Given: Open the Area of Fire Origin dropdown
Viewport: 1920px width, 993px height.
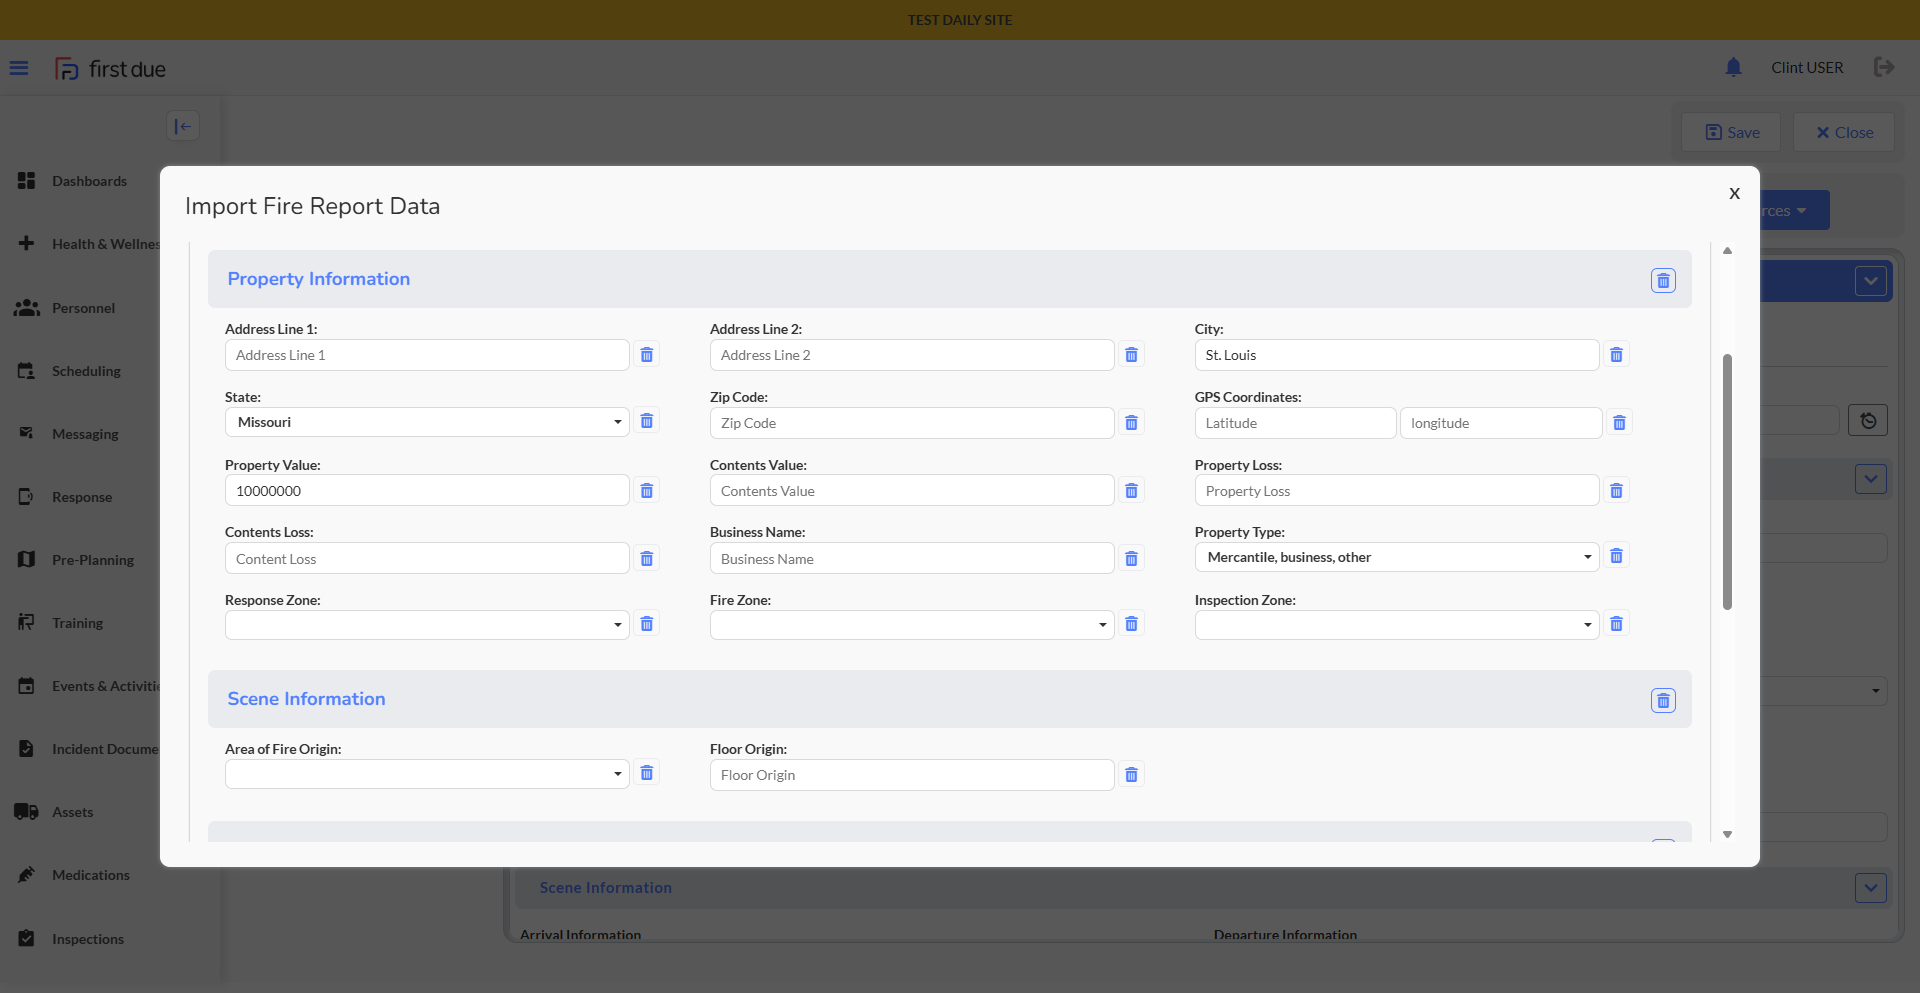Looking at the screenshot, I should click(x=427, y=774).
